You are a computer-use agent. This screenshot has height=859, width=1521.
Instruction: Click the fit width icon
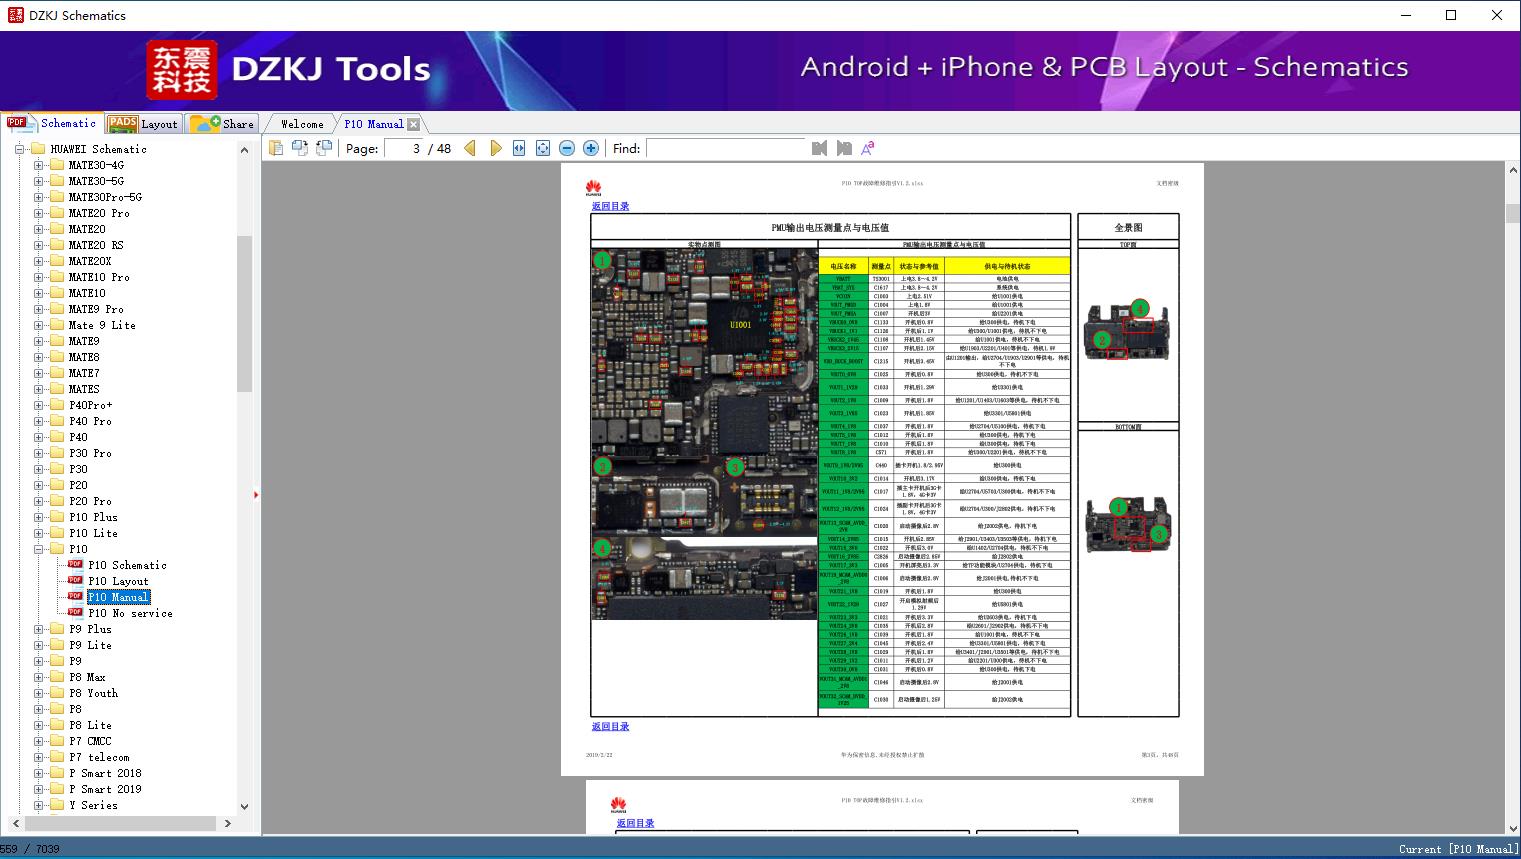click(x=519, y=148)
